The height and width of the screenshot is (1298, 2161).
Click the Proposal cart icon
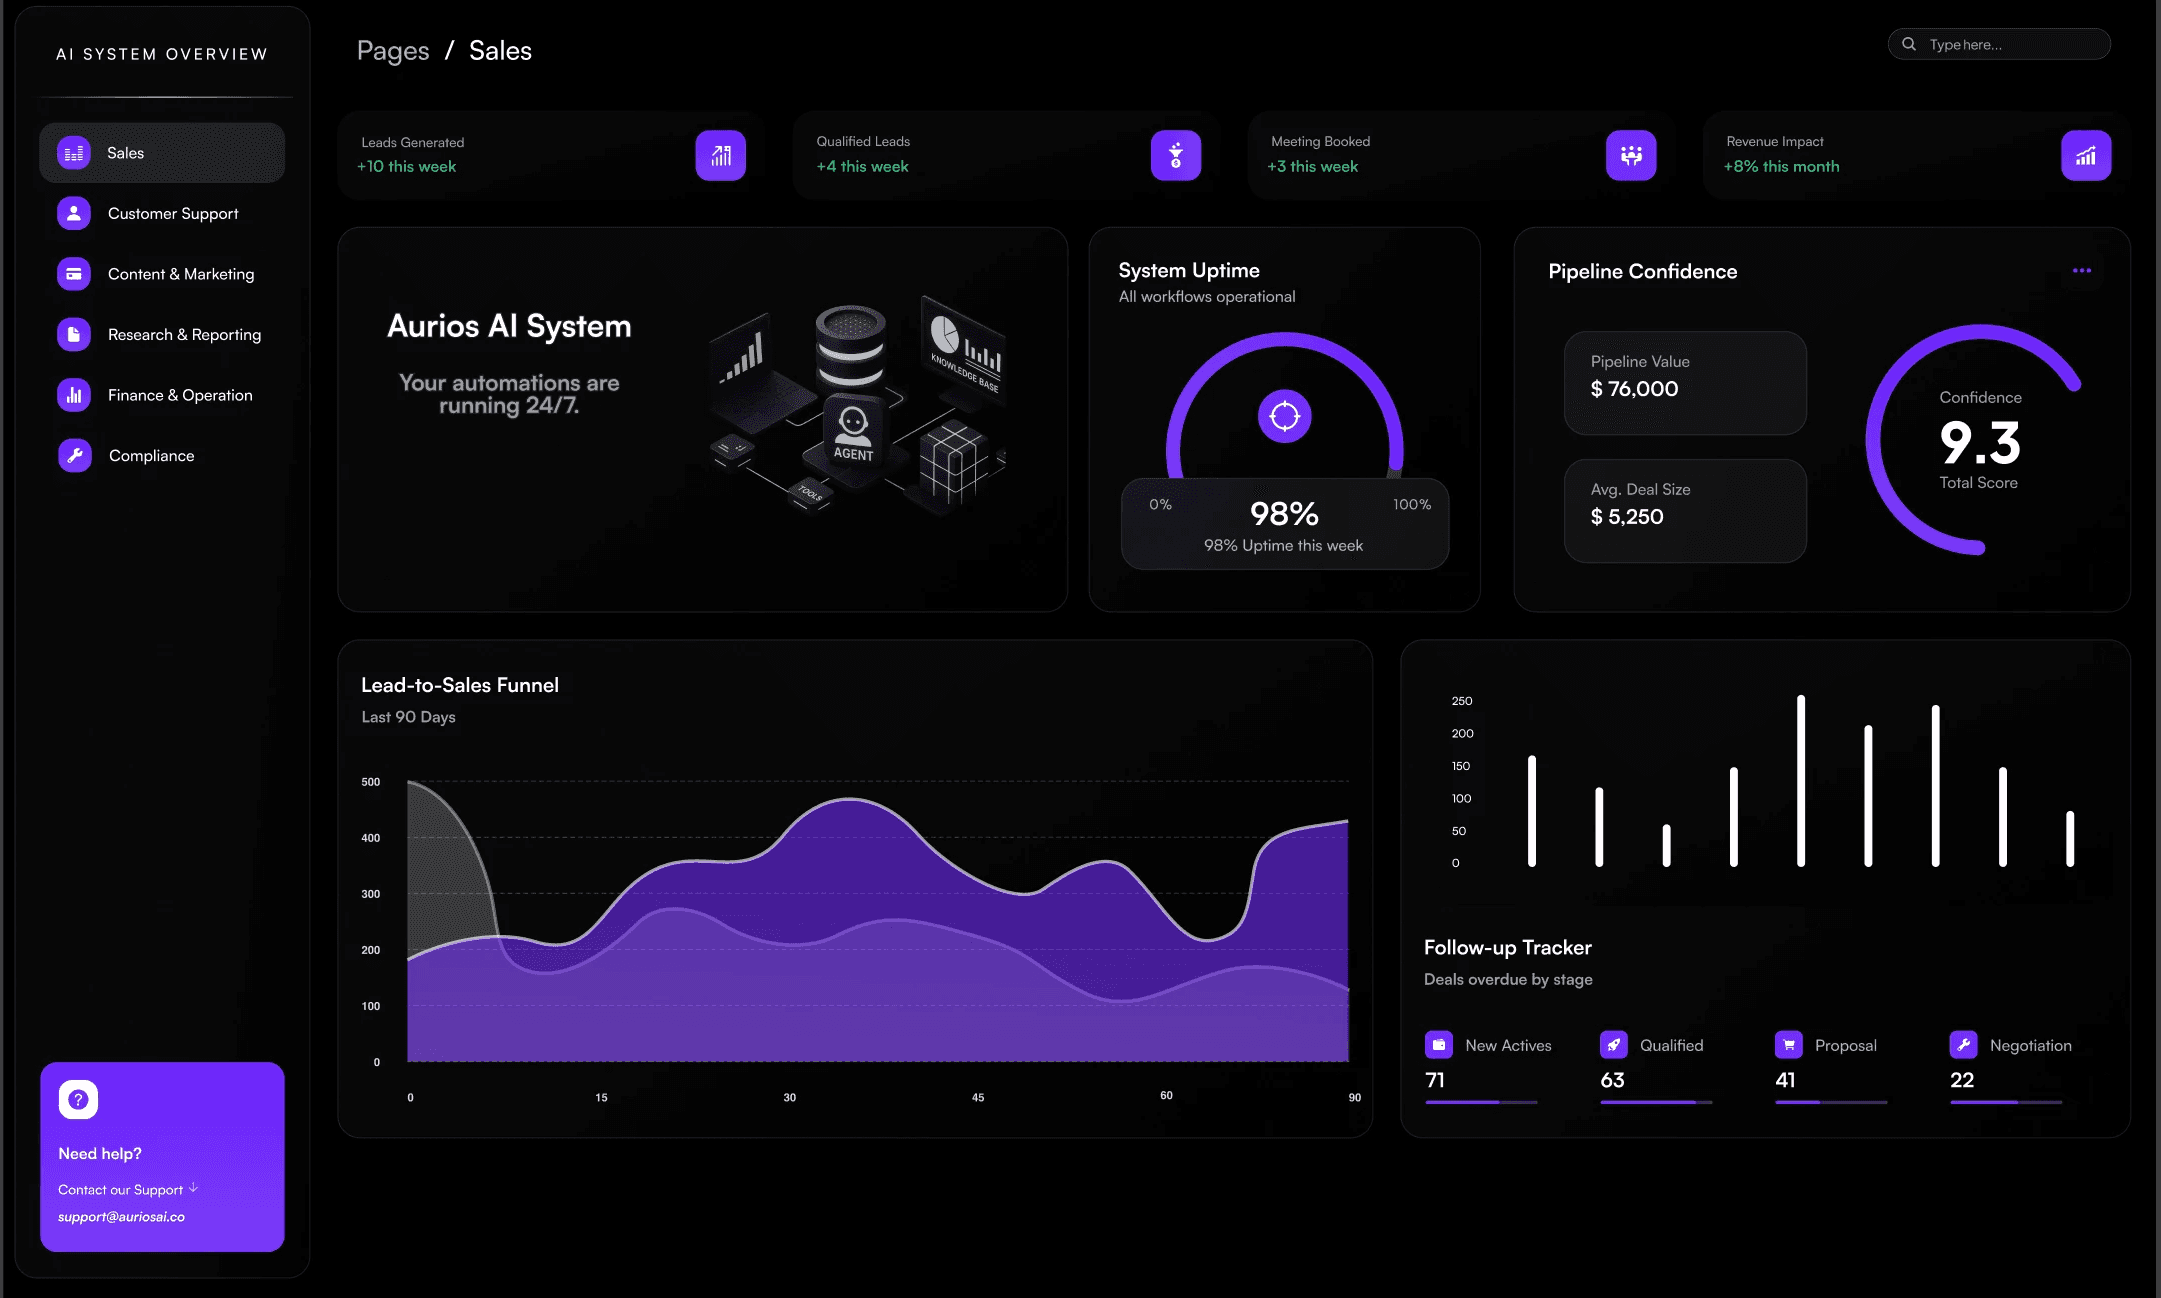pos(1788,1045)
